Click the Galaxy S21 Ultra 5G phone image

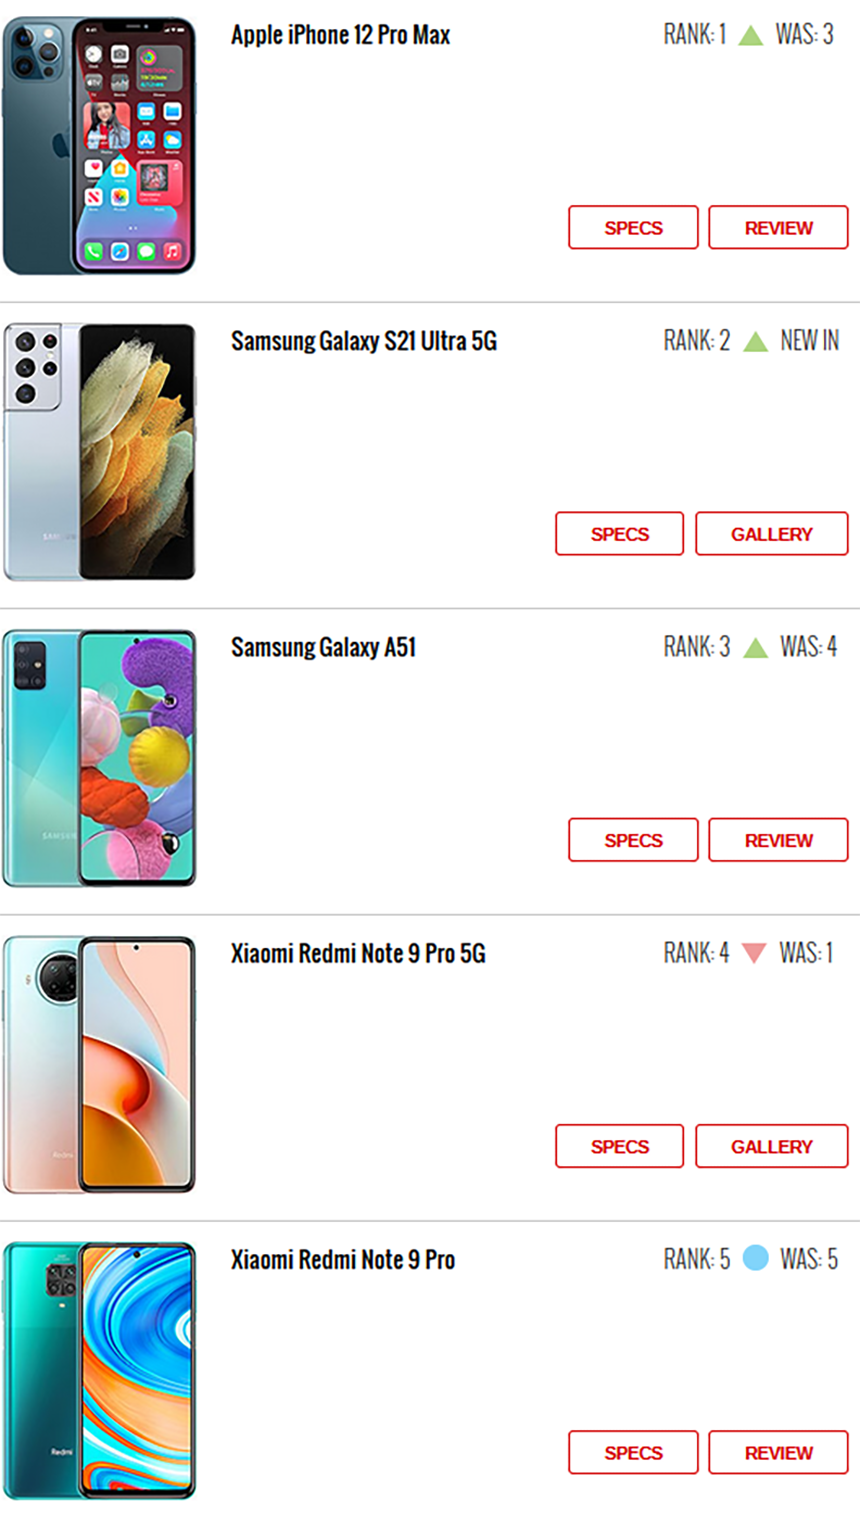(99, 451)
